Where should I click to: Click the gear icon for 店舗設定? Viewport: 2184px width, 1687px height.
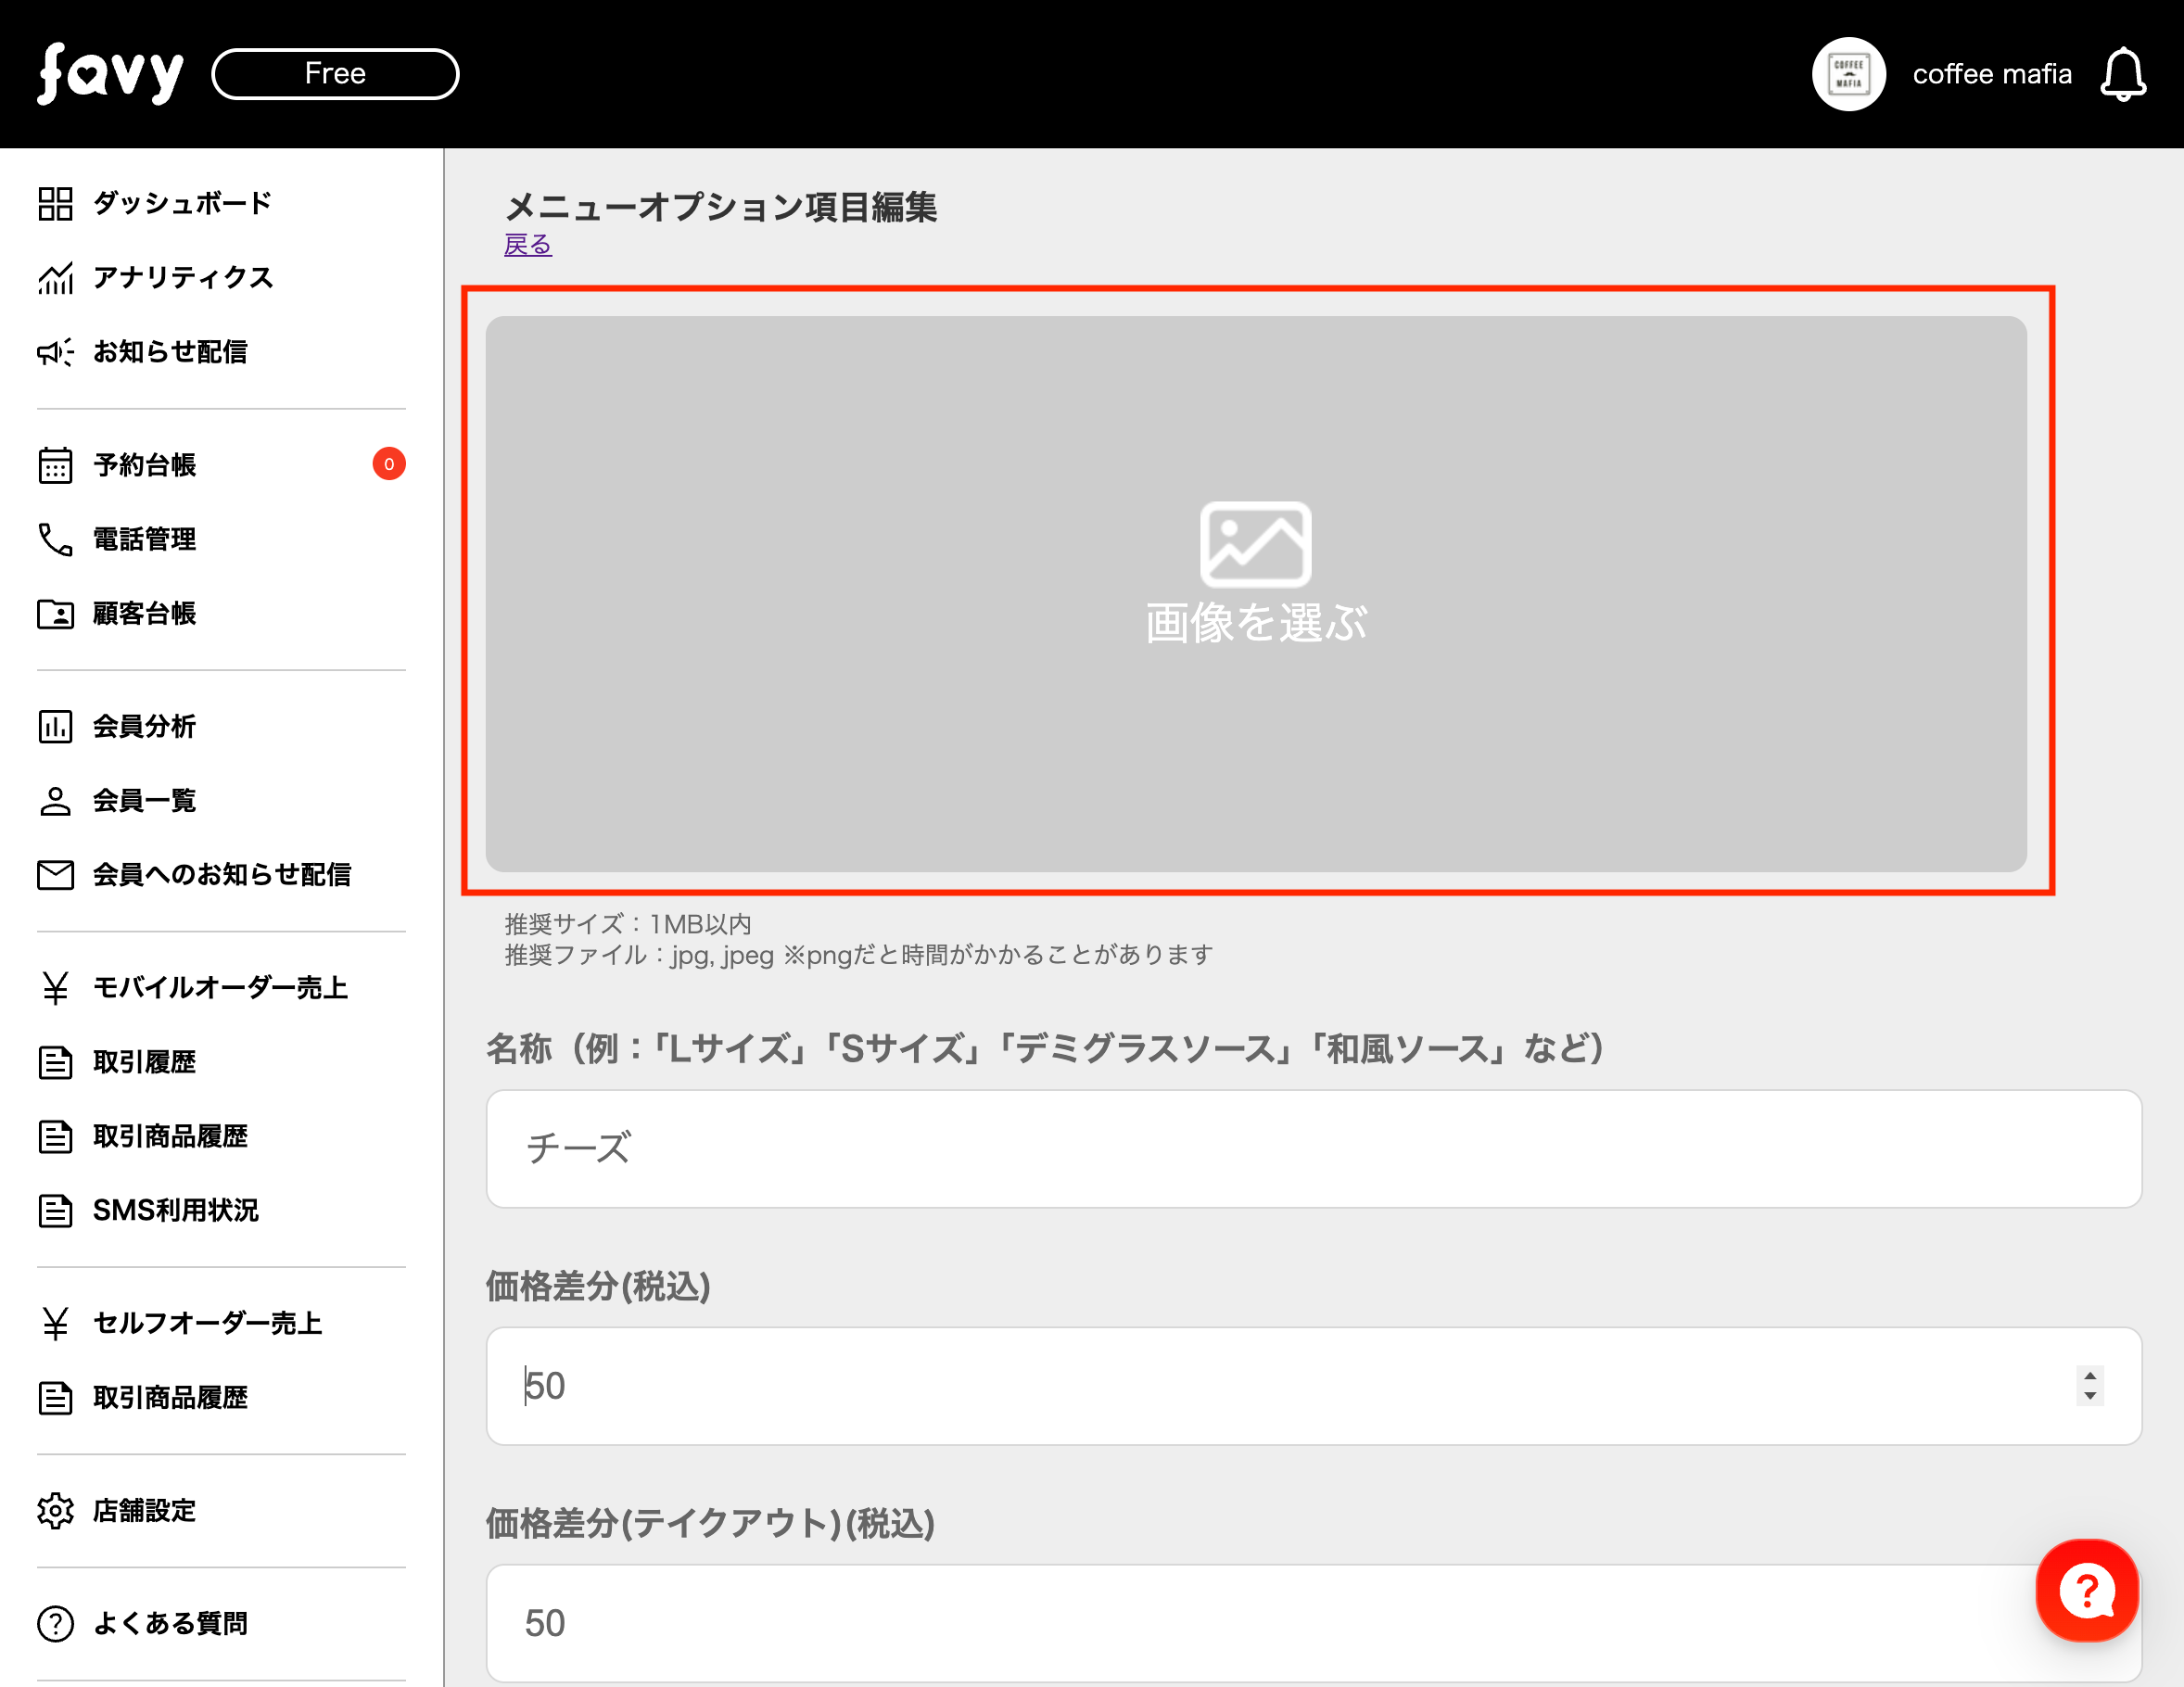tap(55, 1510)
